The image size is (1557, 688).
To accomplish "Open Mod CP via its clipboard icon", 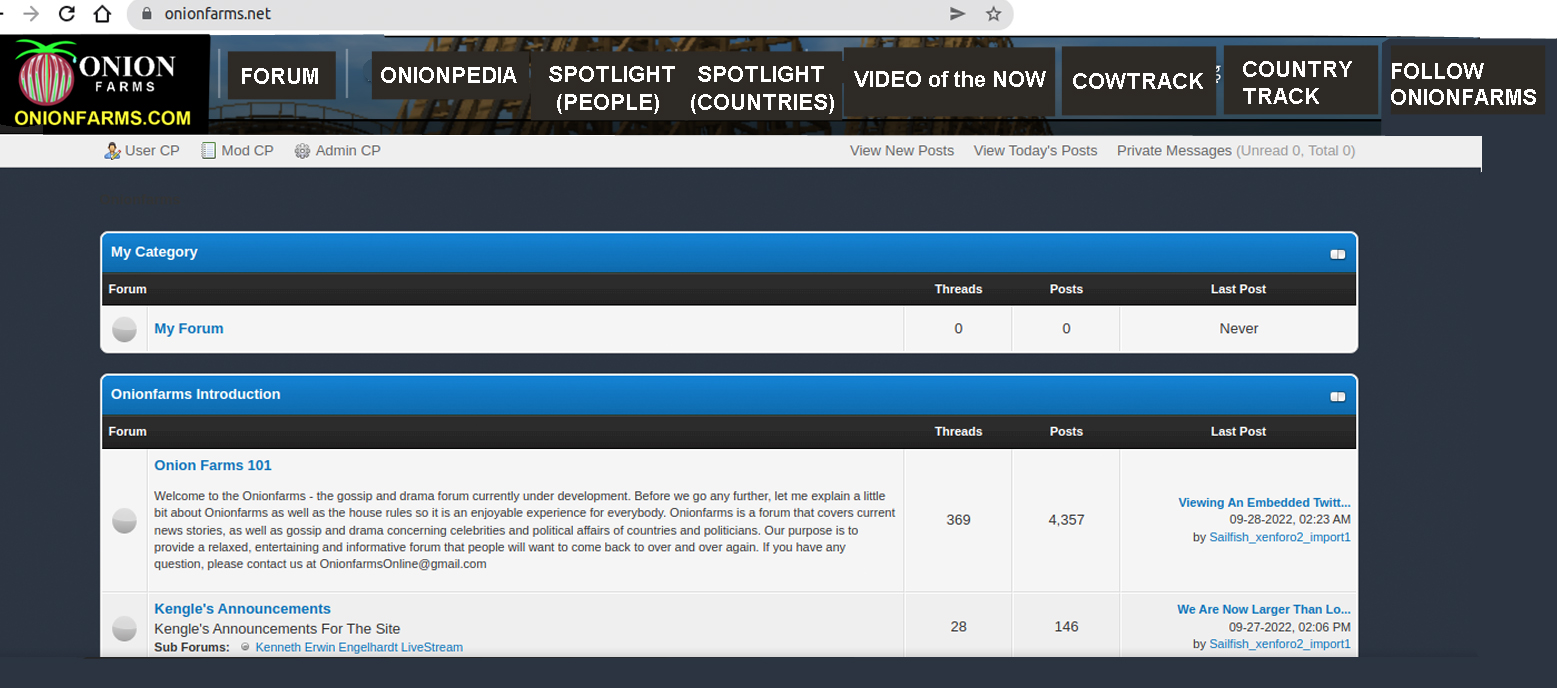I will pos(208,151).
